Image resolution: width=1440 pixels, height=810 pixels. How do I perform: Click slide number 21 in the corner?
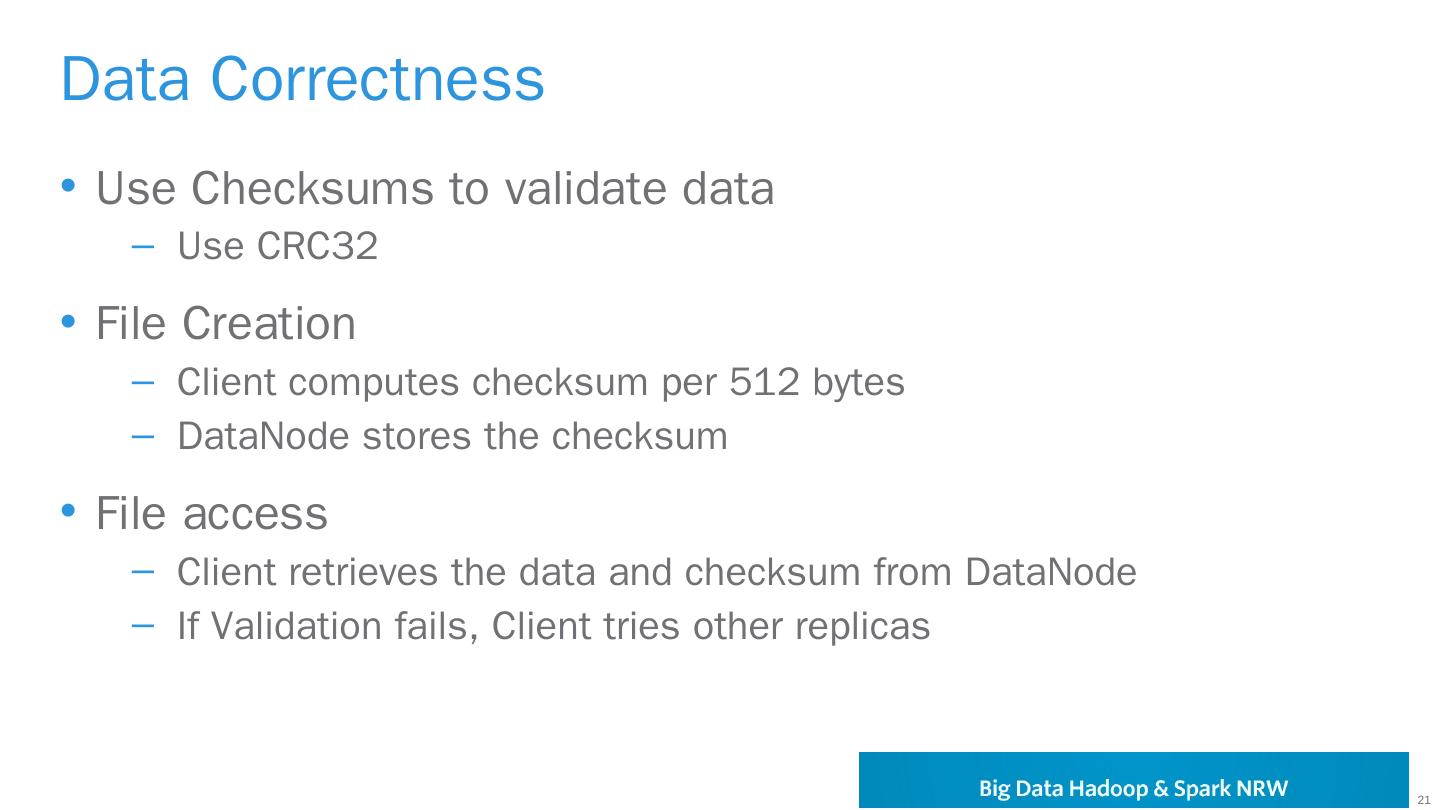pos(1424,799)
